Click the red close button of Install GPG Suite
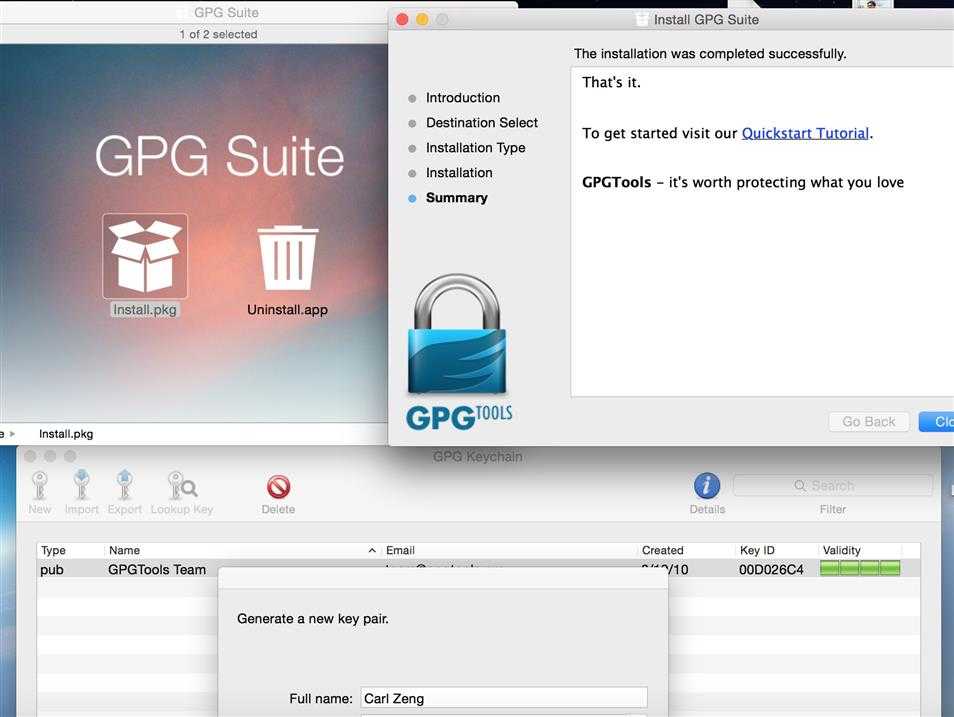This screenshot has width=954, height=717. point(402,19)
